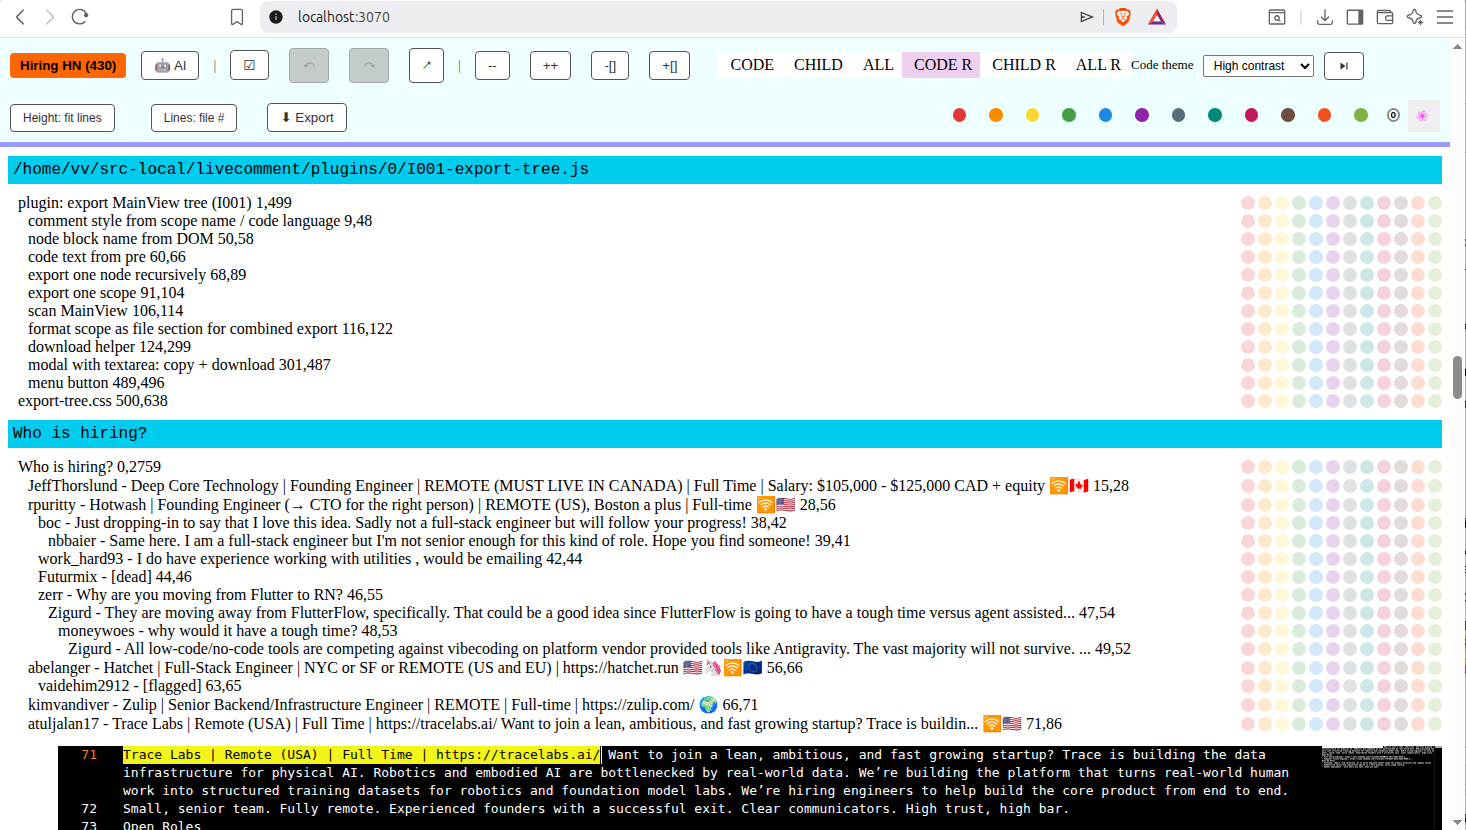Click the localhost:3070 address bar
The width and height of the screenshot is (1466, 830).
point(680,17)
